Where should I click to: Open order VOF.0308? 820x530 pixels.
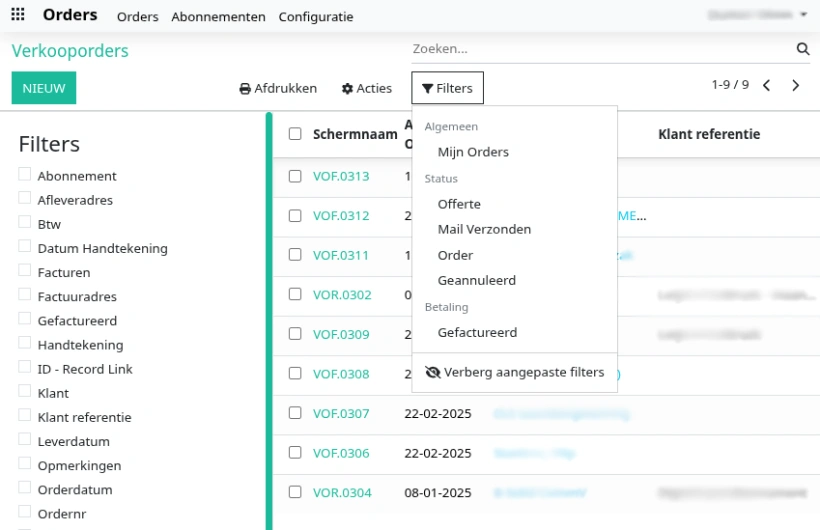[341, 374]
